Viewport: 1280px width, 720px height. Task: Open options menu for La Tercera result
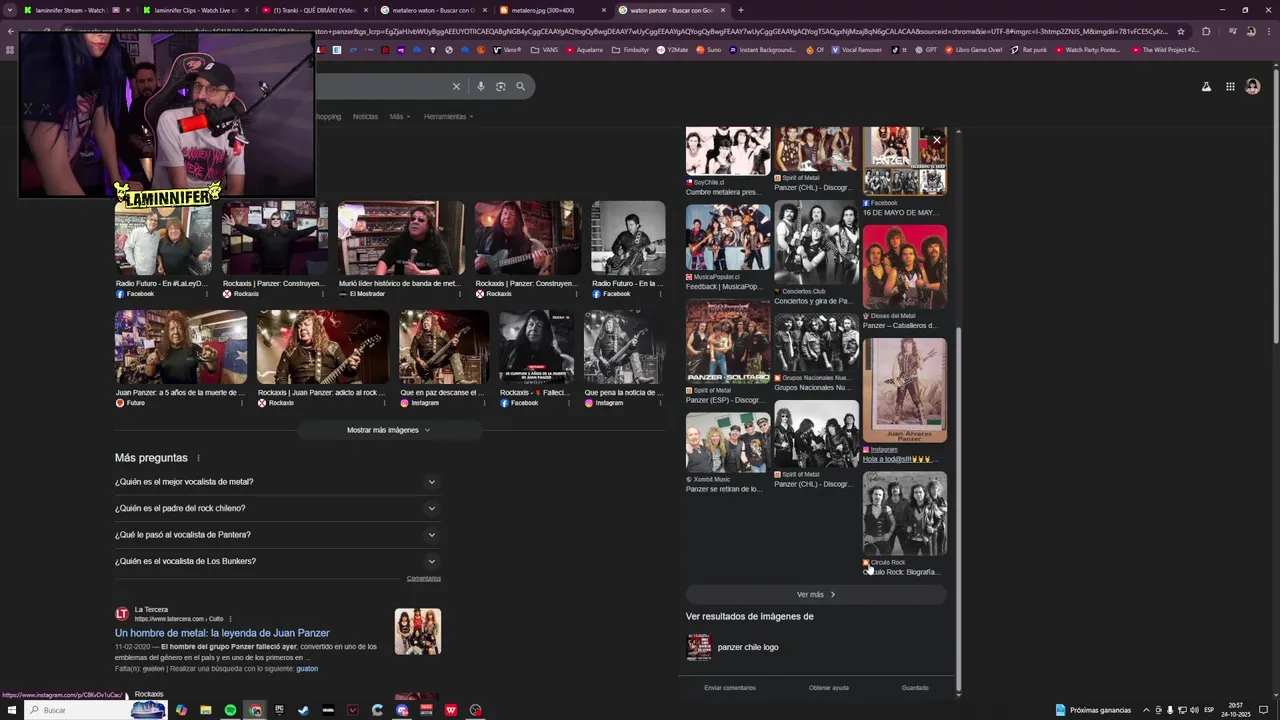point(230,619)
